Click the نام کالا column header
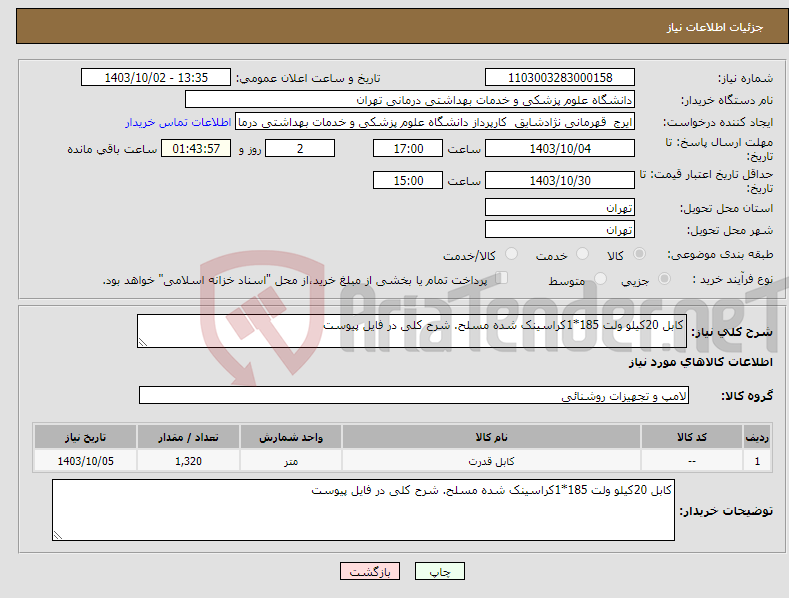Image resolution: width=789 pixels, height=598 pixels. coord(491,437)
